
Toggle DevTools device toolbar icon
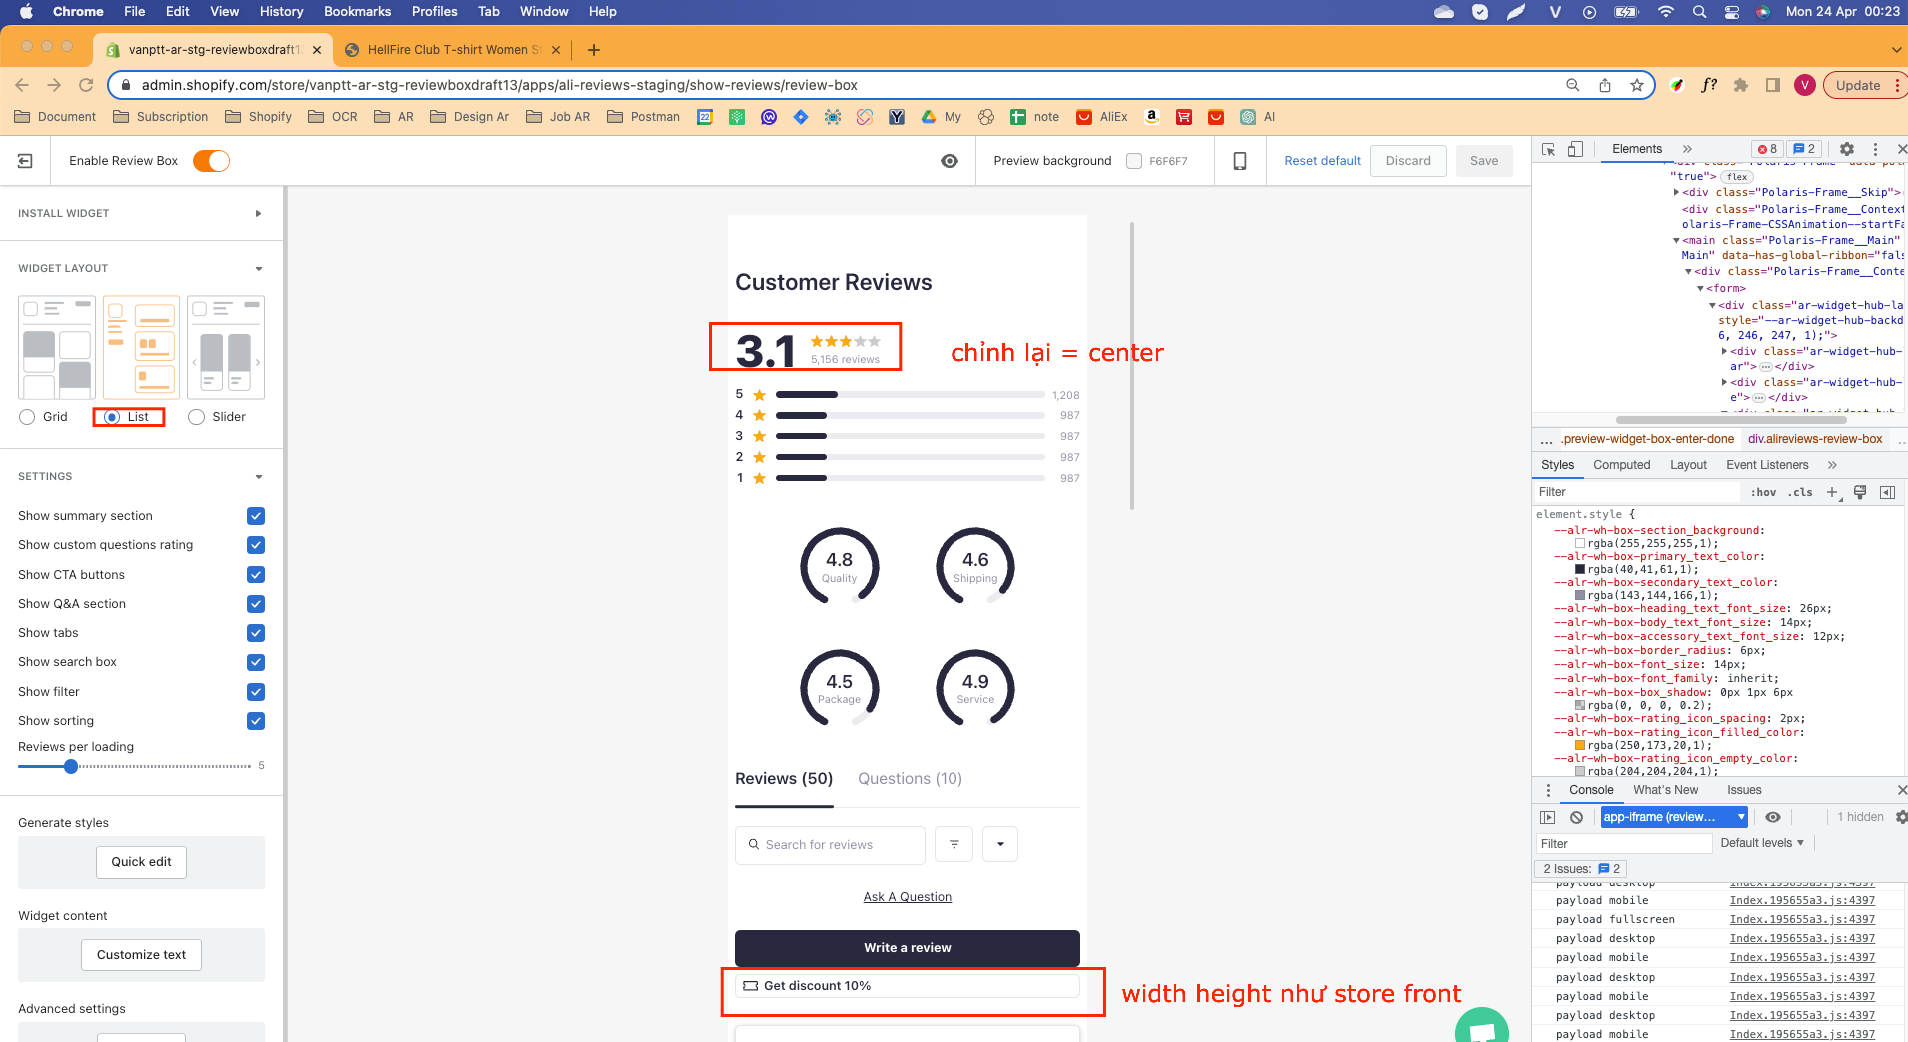[1575, 149]
